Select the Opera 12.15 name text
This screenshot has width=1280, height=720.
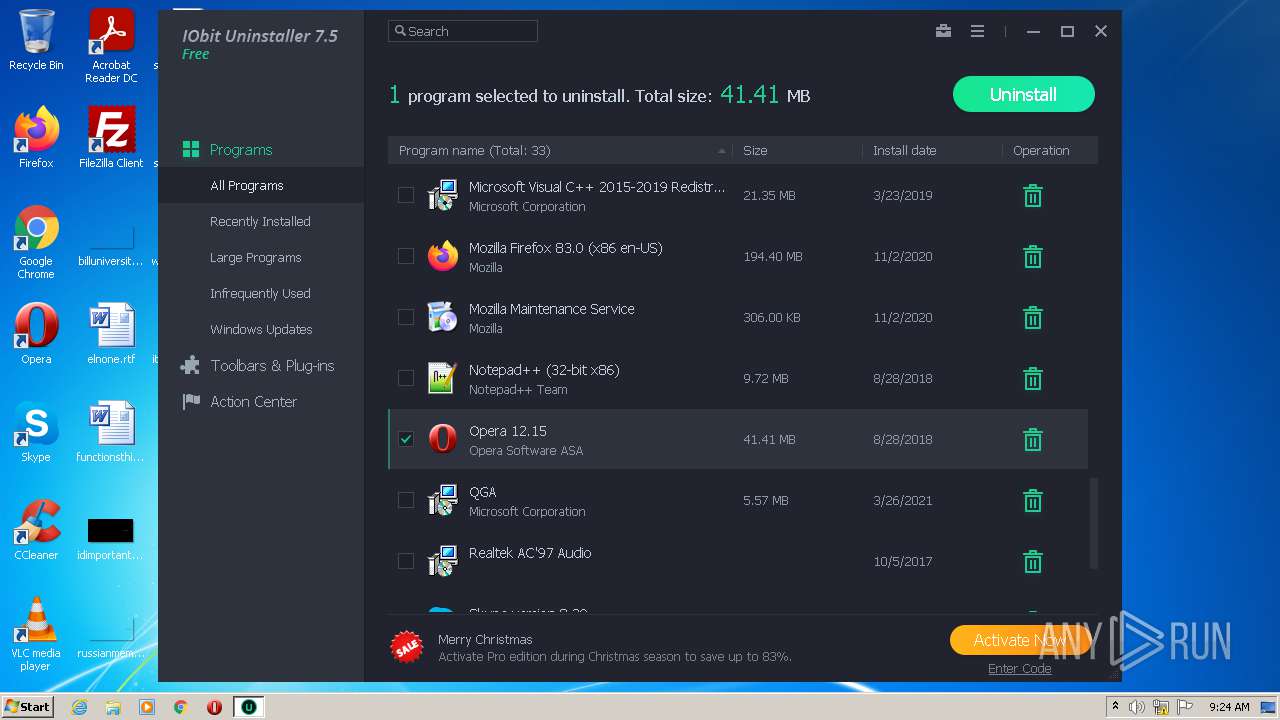point(508,431)
